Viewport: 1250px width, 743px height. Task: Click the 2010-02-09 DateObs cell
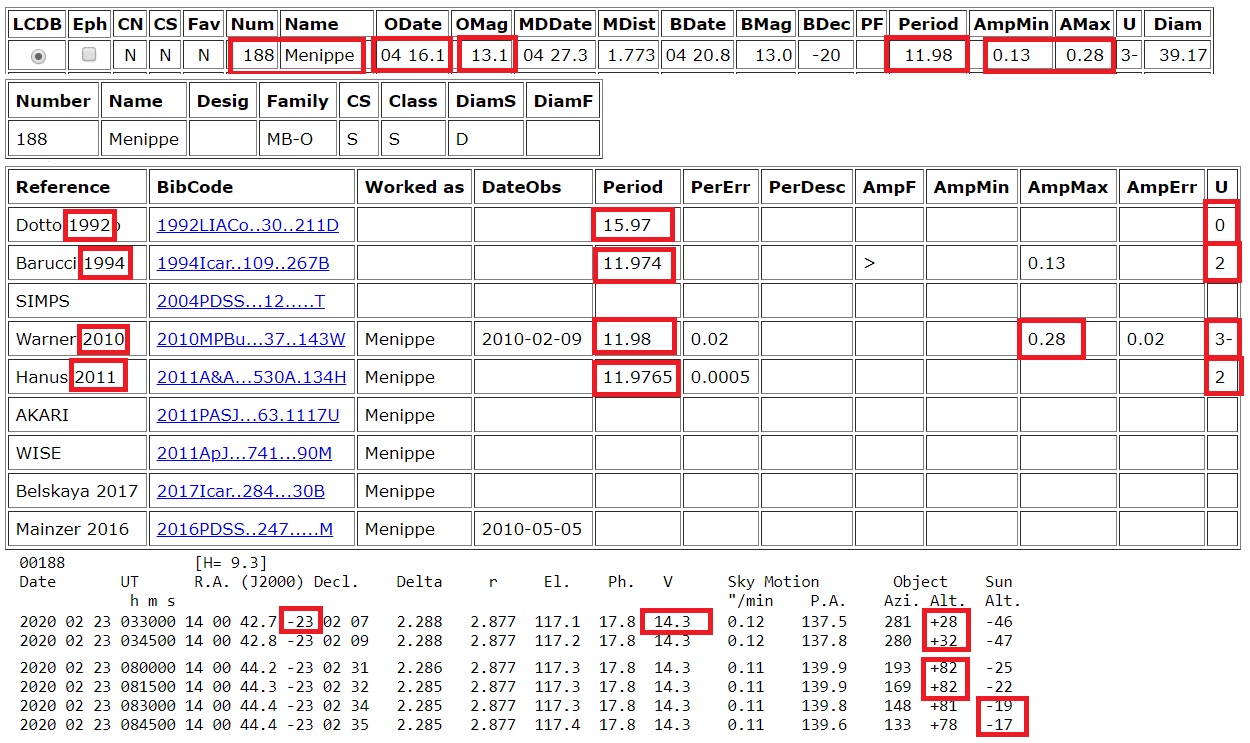click(531, 339)
